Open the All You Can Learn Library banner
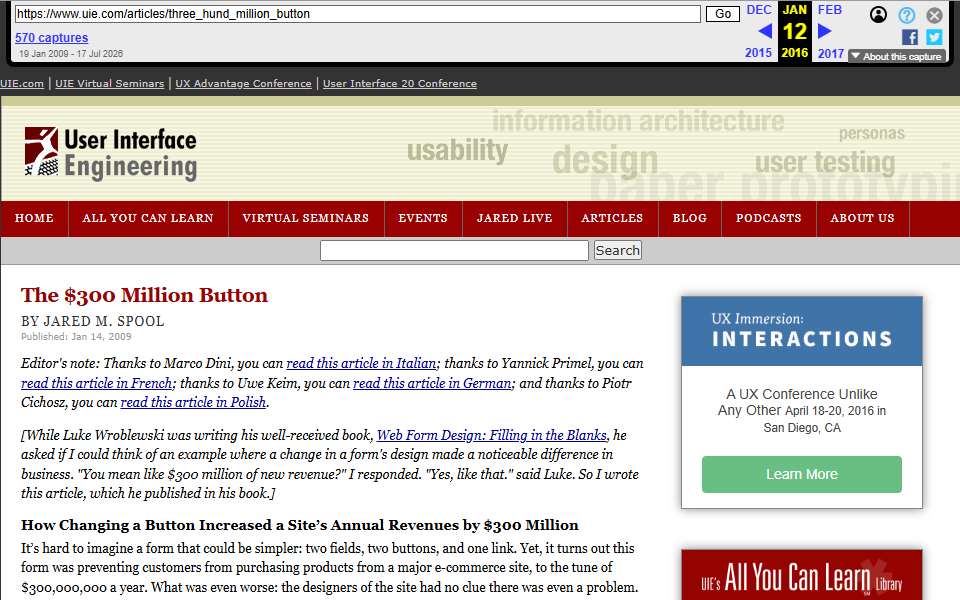960x600 pixels. click(801, 575)
